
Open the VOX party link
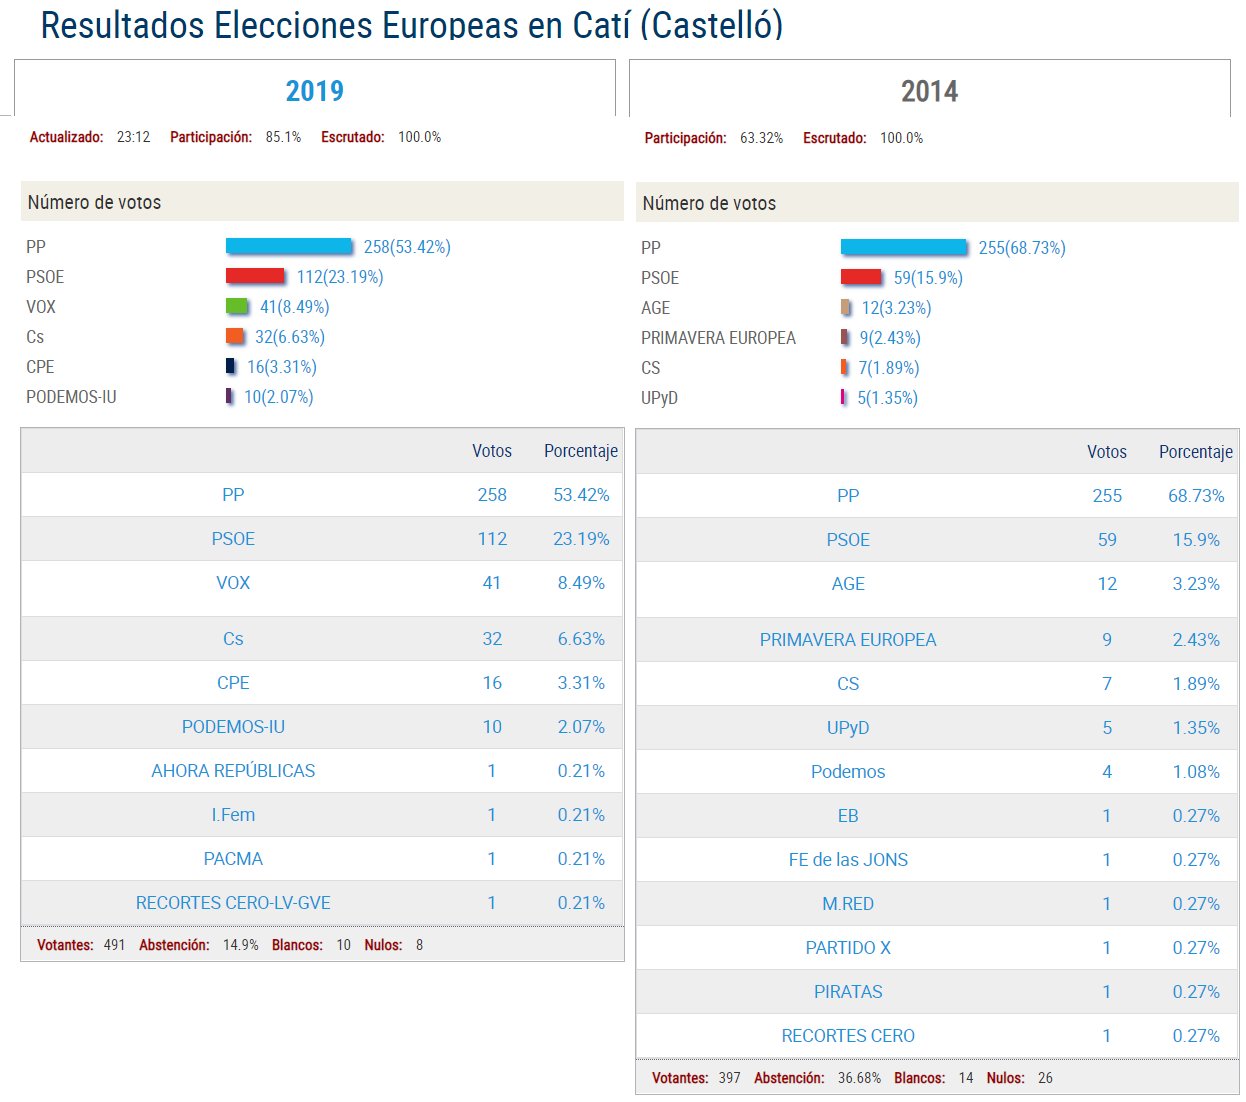[x=233, y=583]
